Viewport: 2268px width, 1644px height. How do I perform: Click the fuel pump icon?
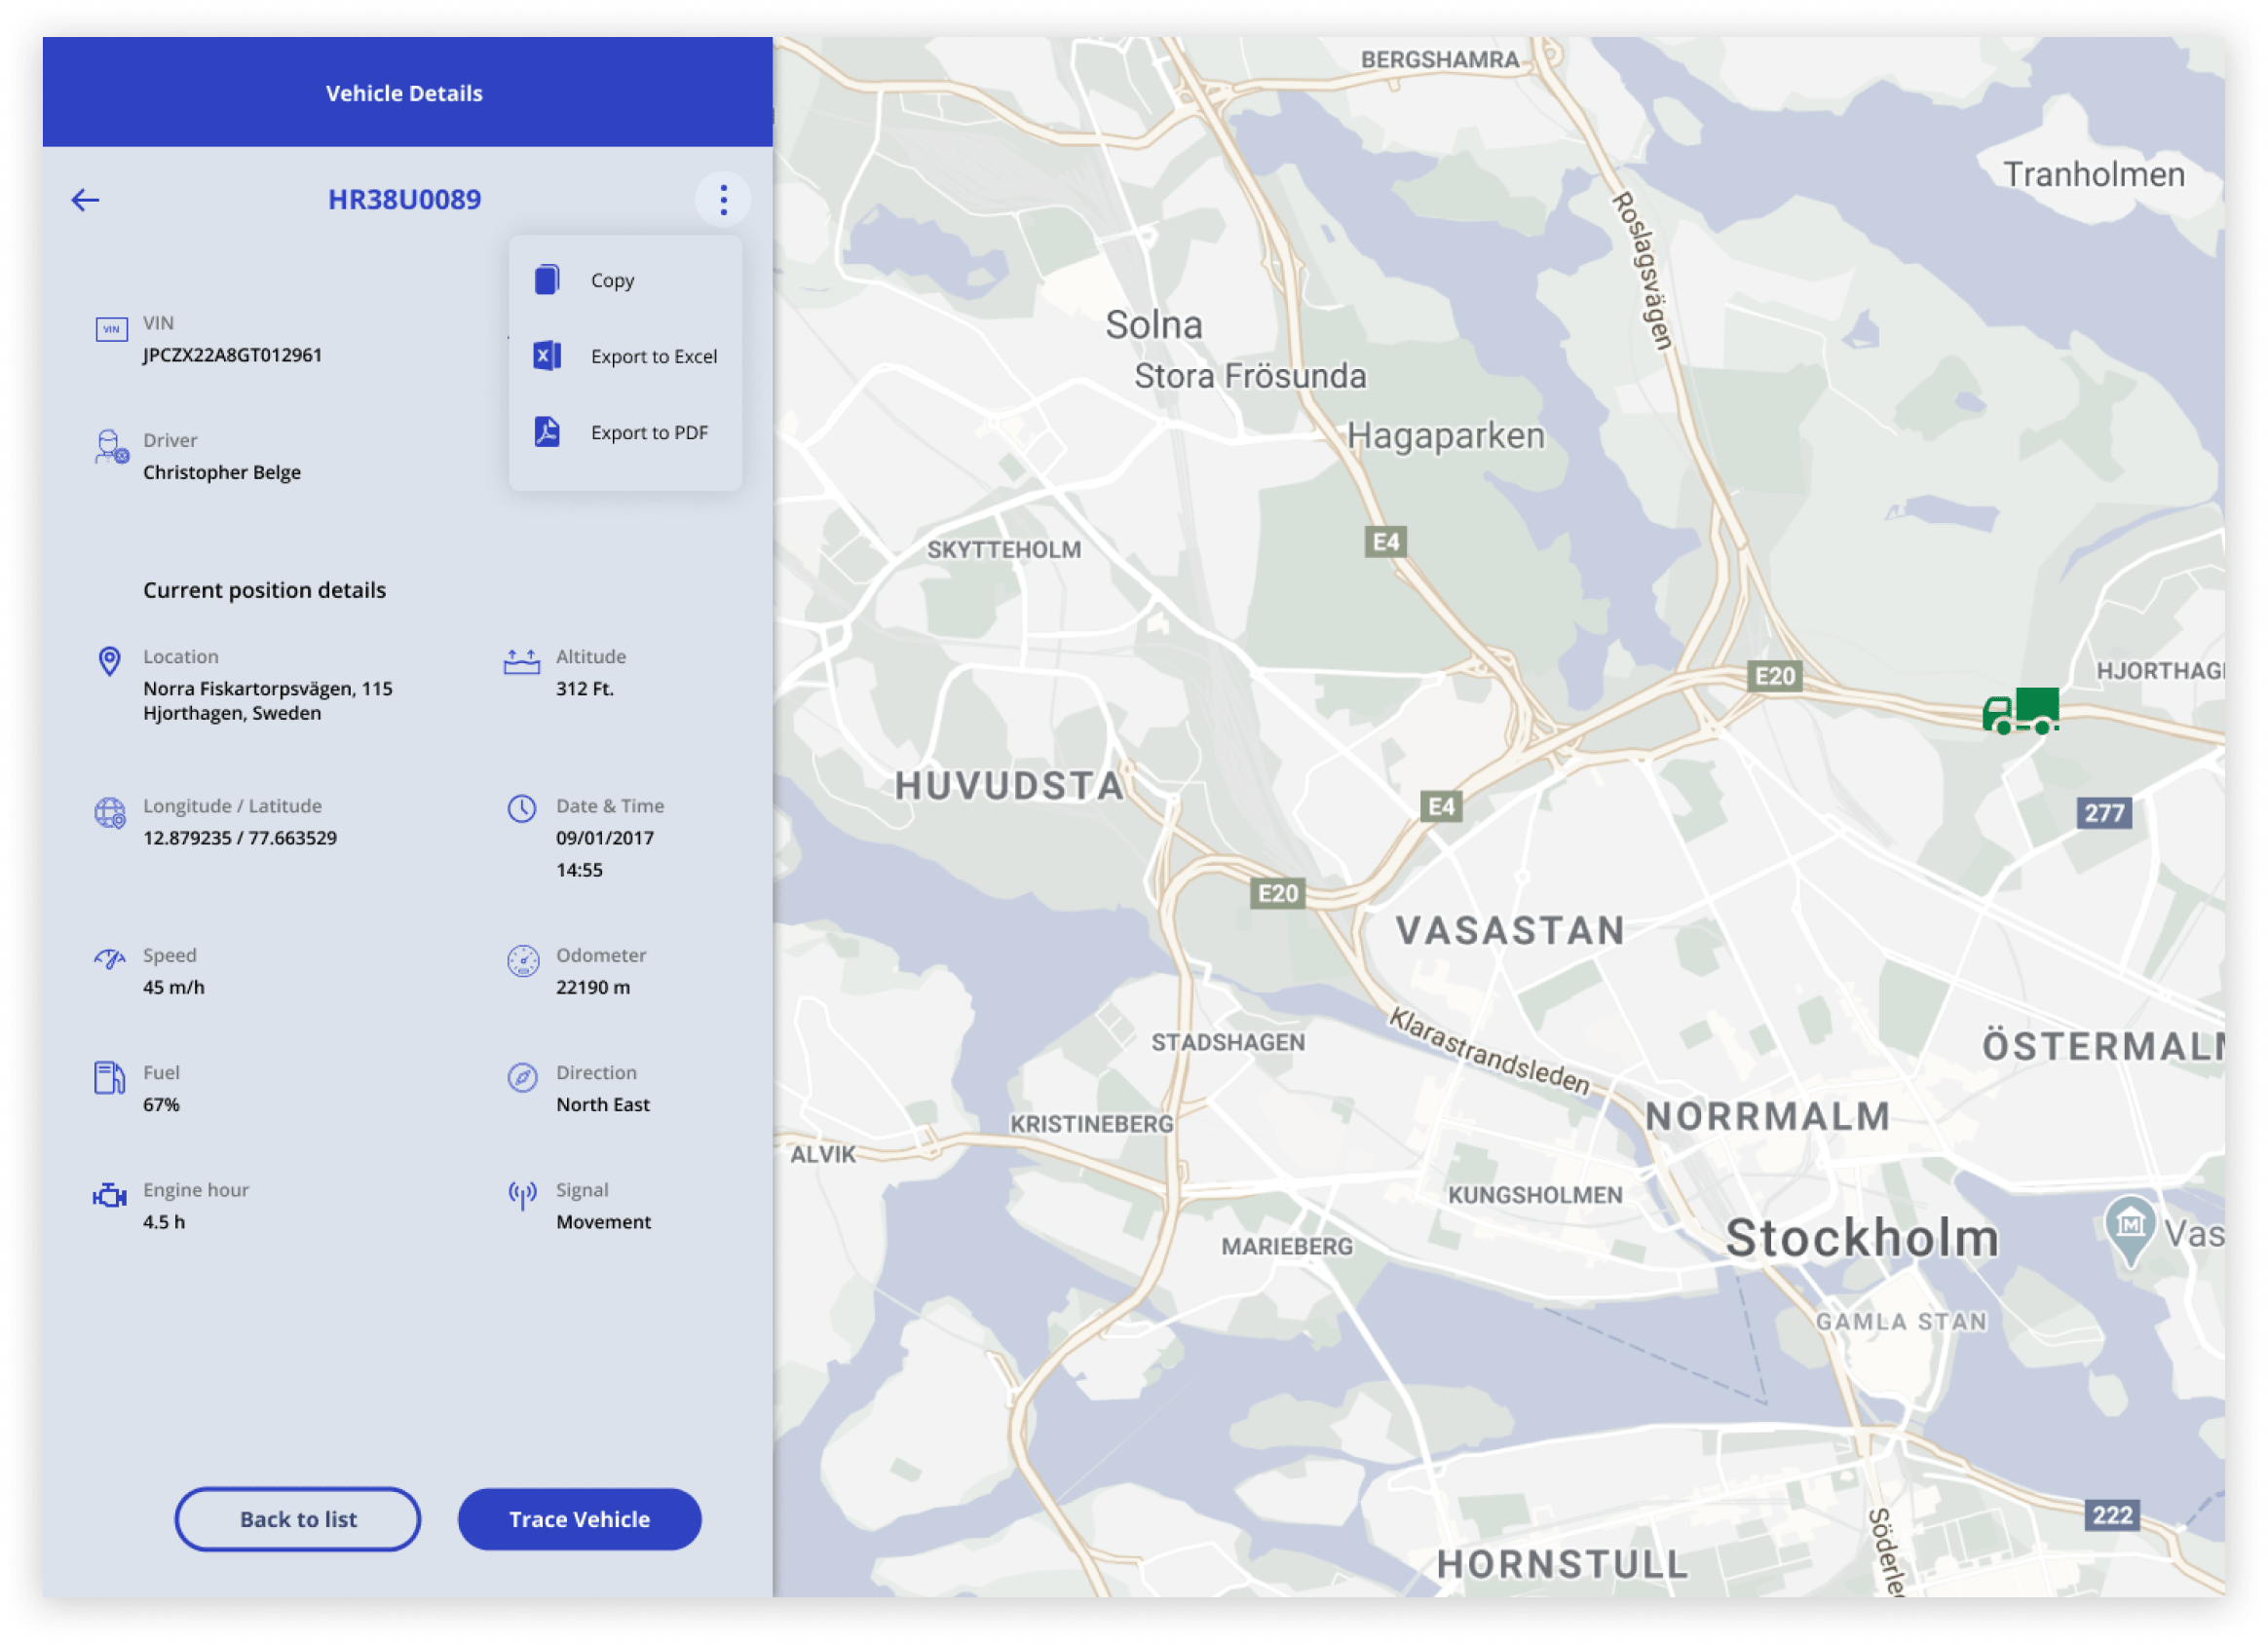[109, 1078]
